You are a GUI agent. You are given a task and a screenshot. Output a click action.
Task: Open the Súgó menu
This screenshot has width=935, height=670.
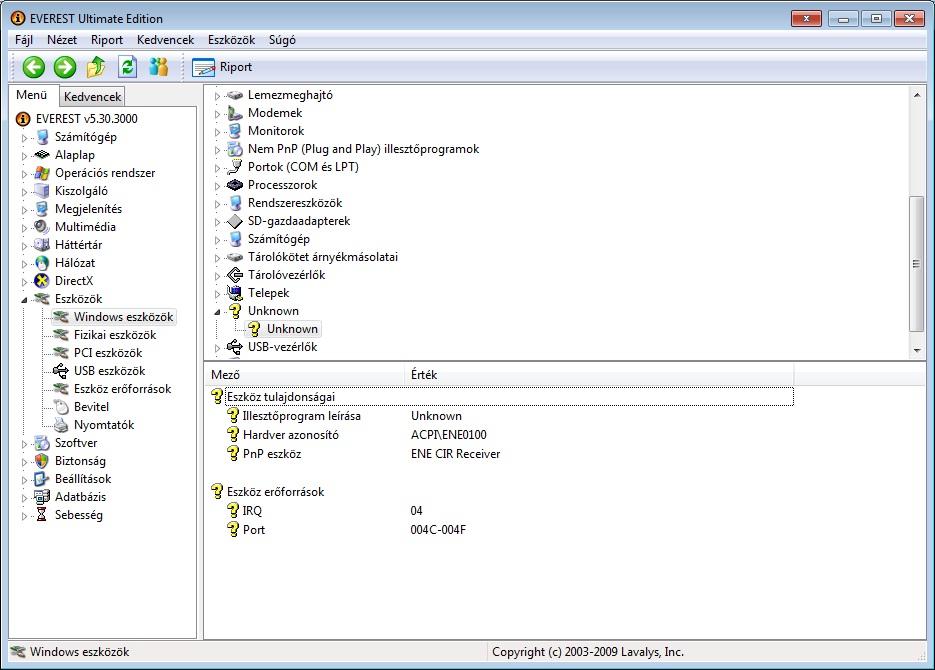click(x=282, y=40)
